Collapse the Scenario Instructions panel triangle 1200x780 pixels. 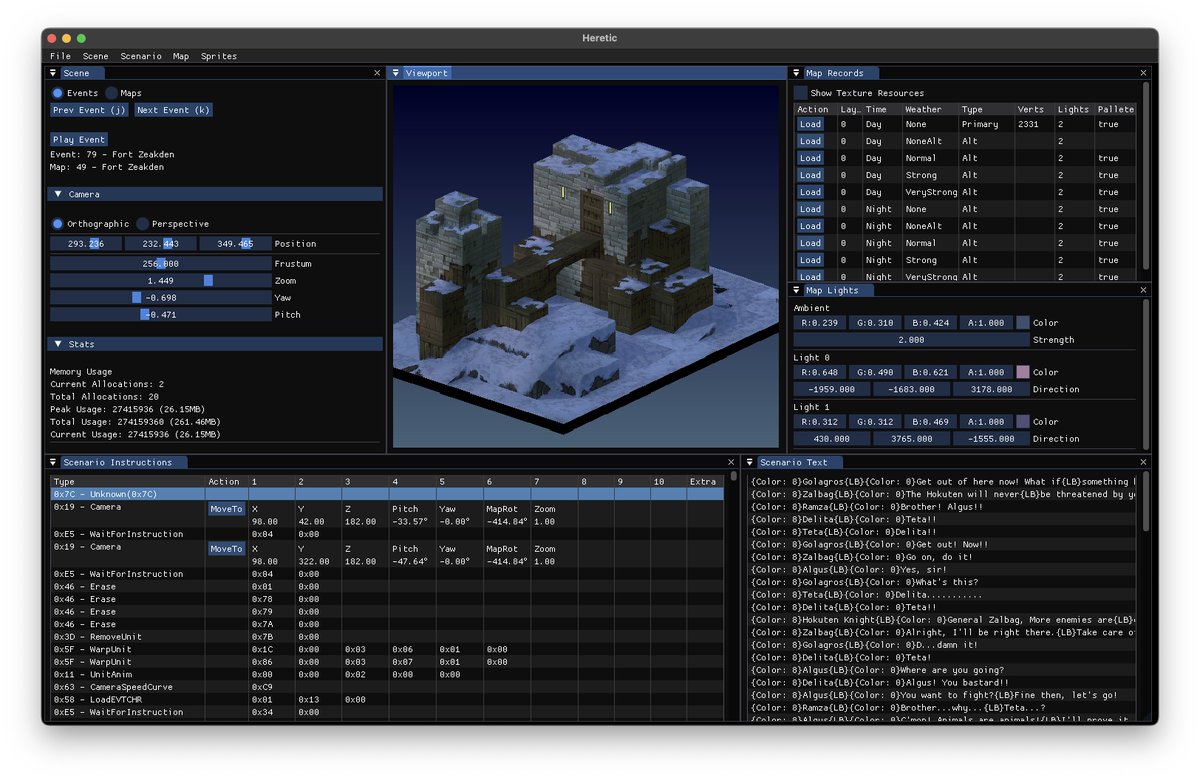[55, 462]
